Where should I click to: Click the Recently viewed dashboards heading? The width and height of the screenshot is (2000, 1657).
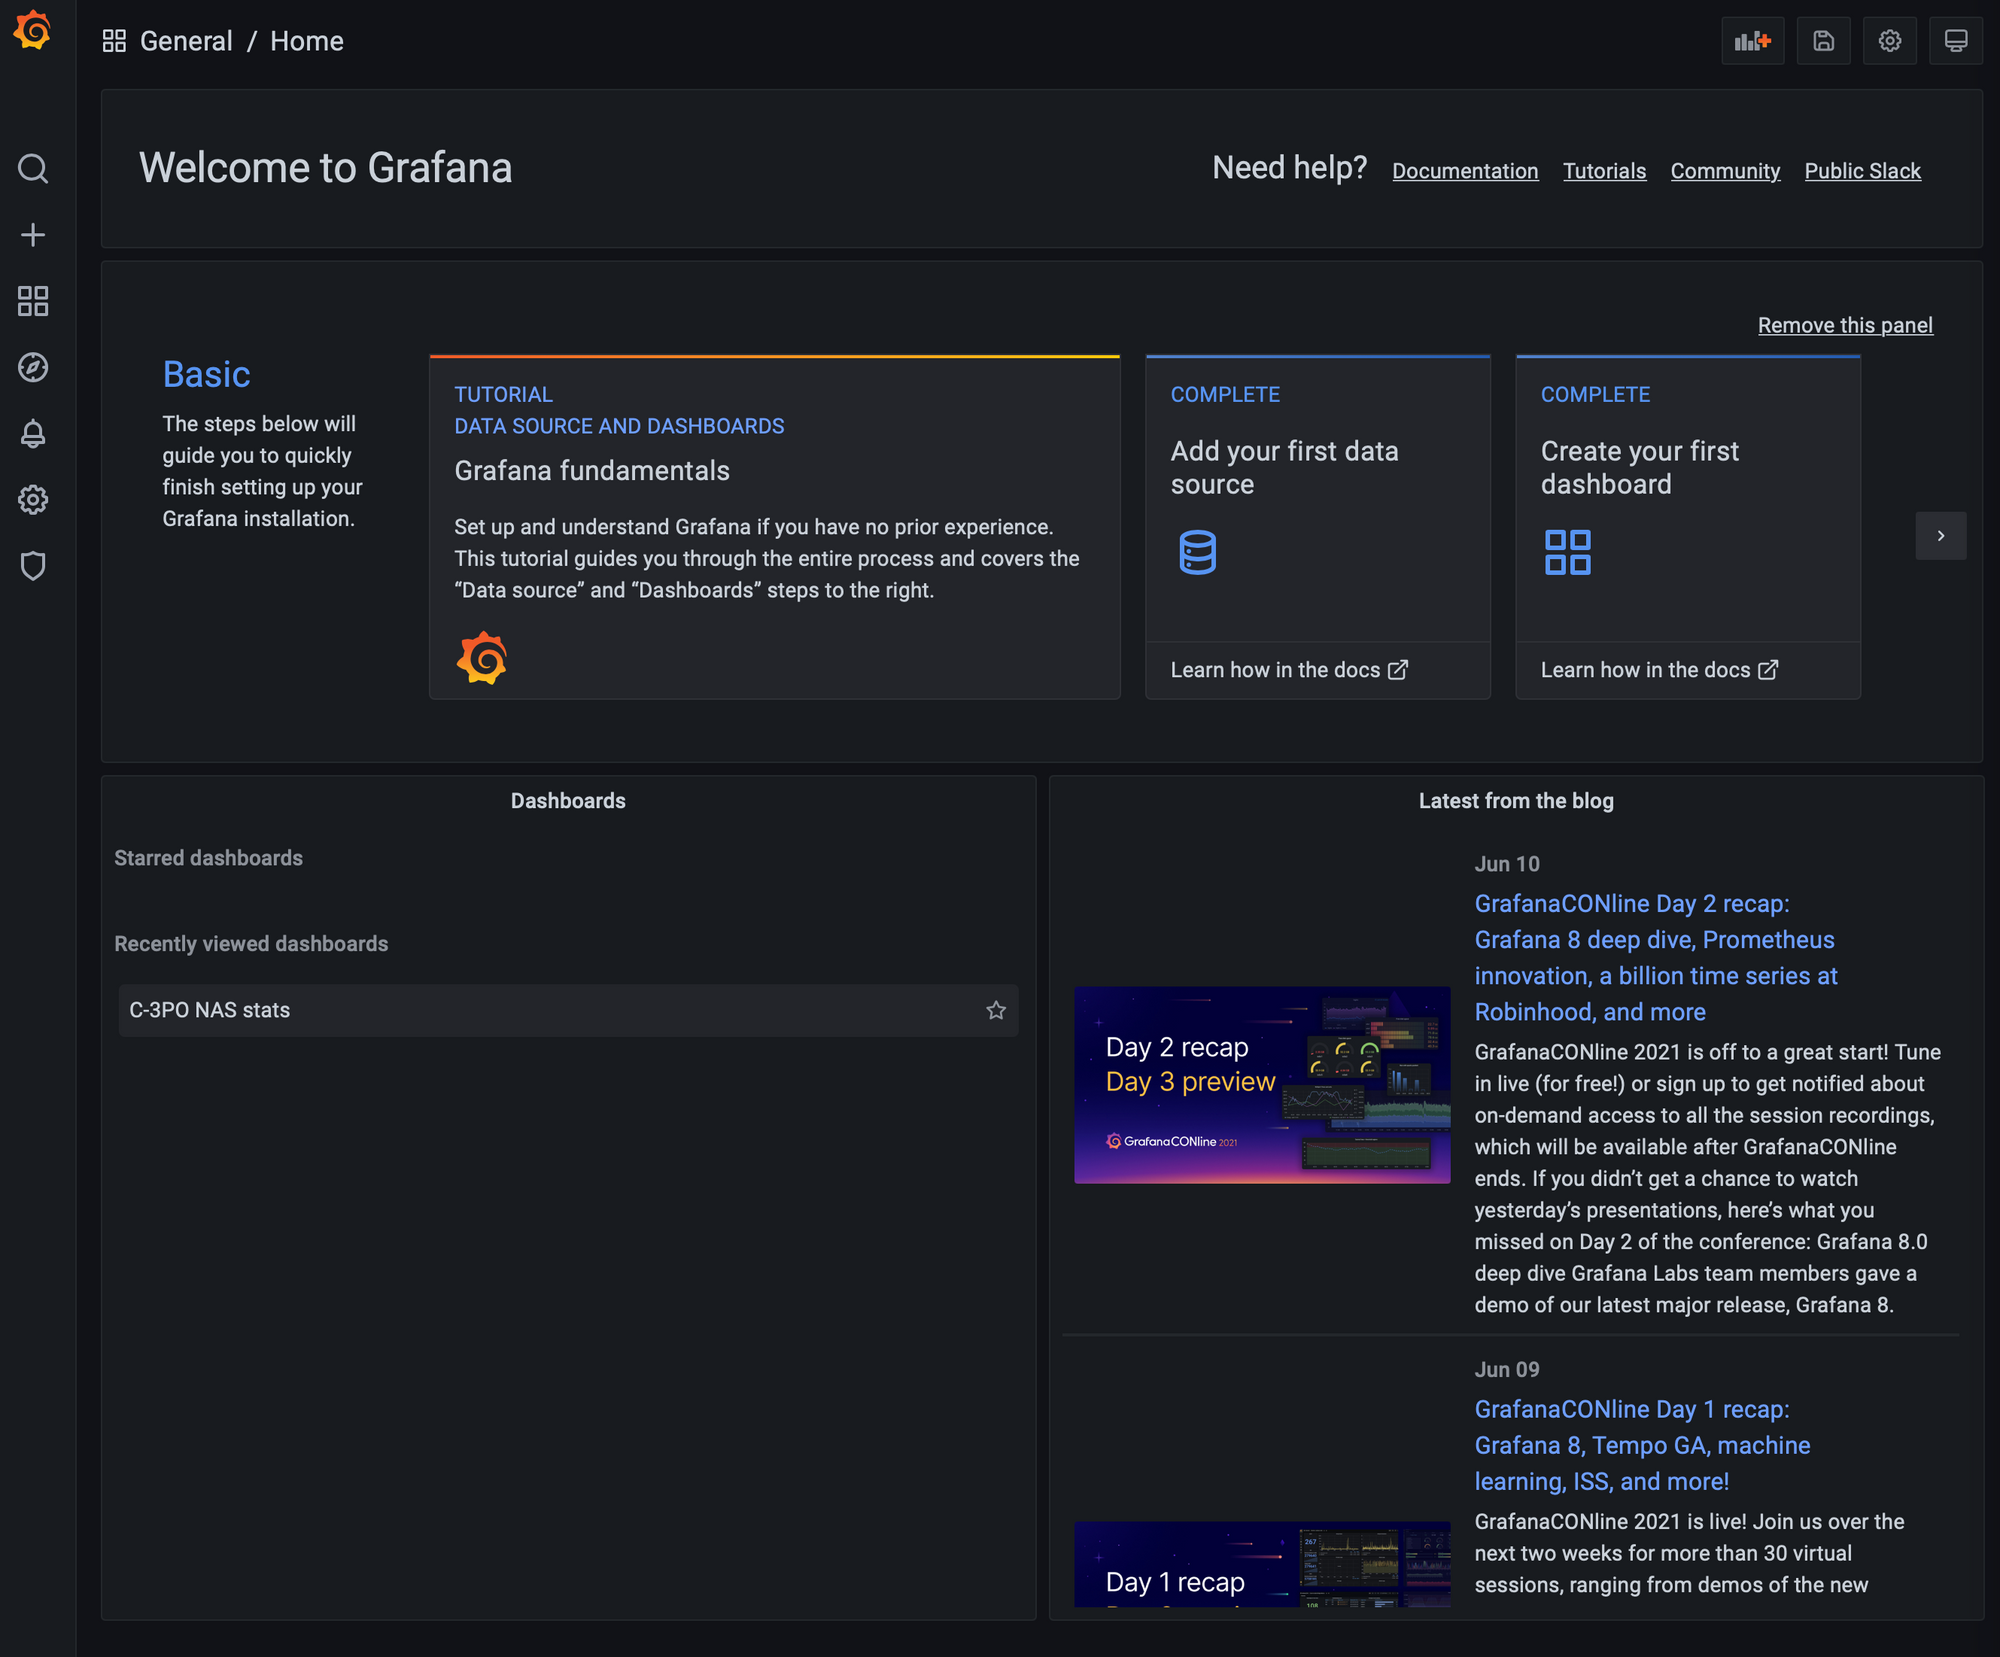click(x=251, y=944)
